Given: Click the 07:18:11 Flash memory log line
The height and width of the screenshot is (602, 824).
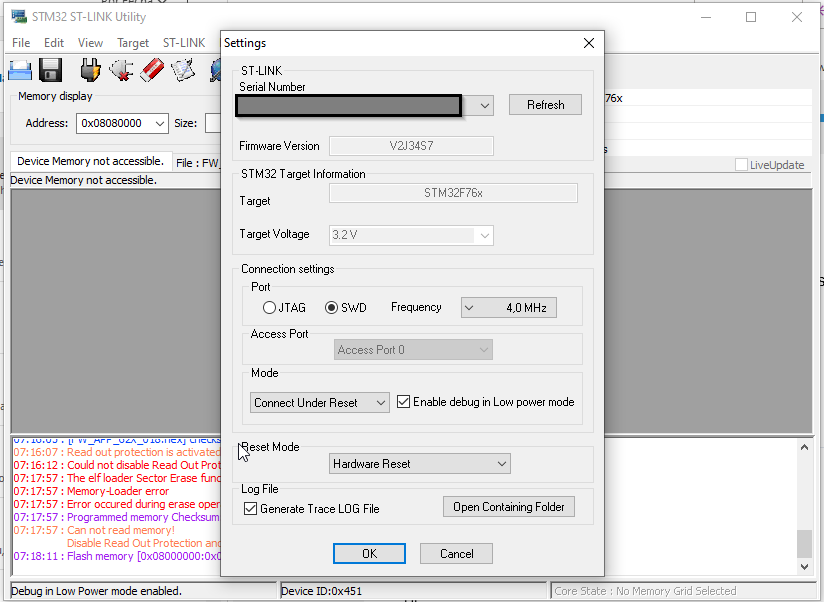Looking at the screenshot, I should [117, 556].
